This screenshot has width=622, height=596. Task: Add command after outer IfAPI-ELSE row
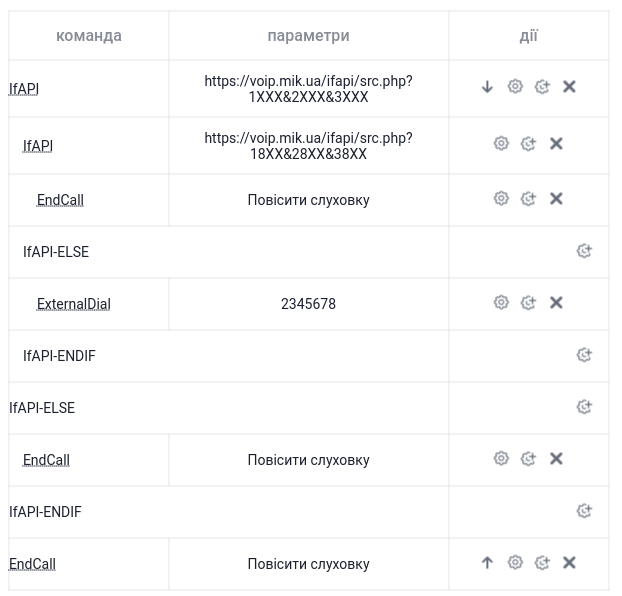[x=584, y=407]
